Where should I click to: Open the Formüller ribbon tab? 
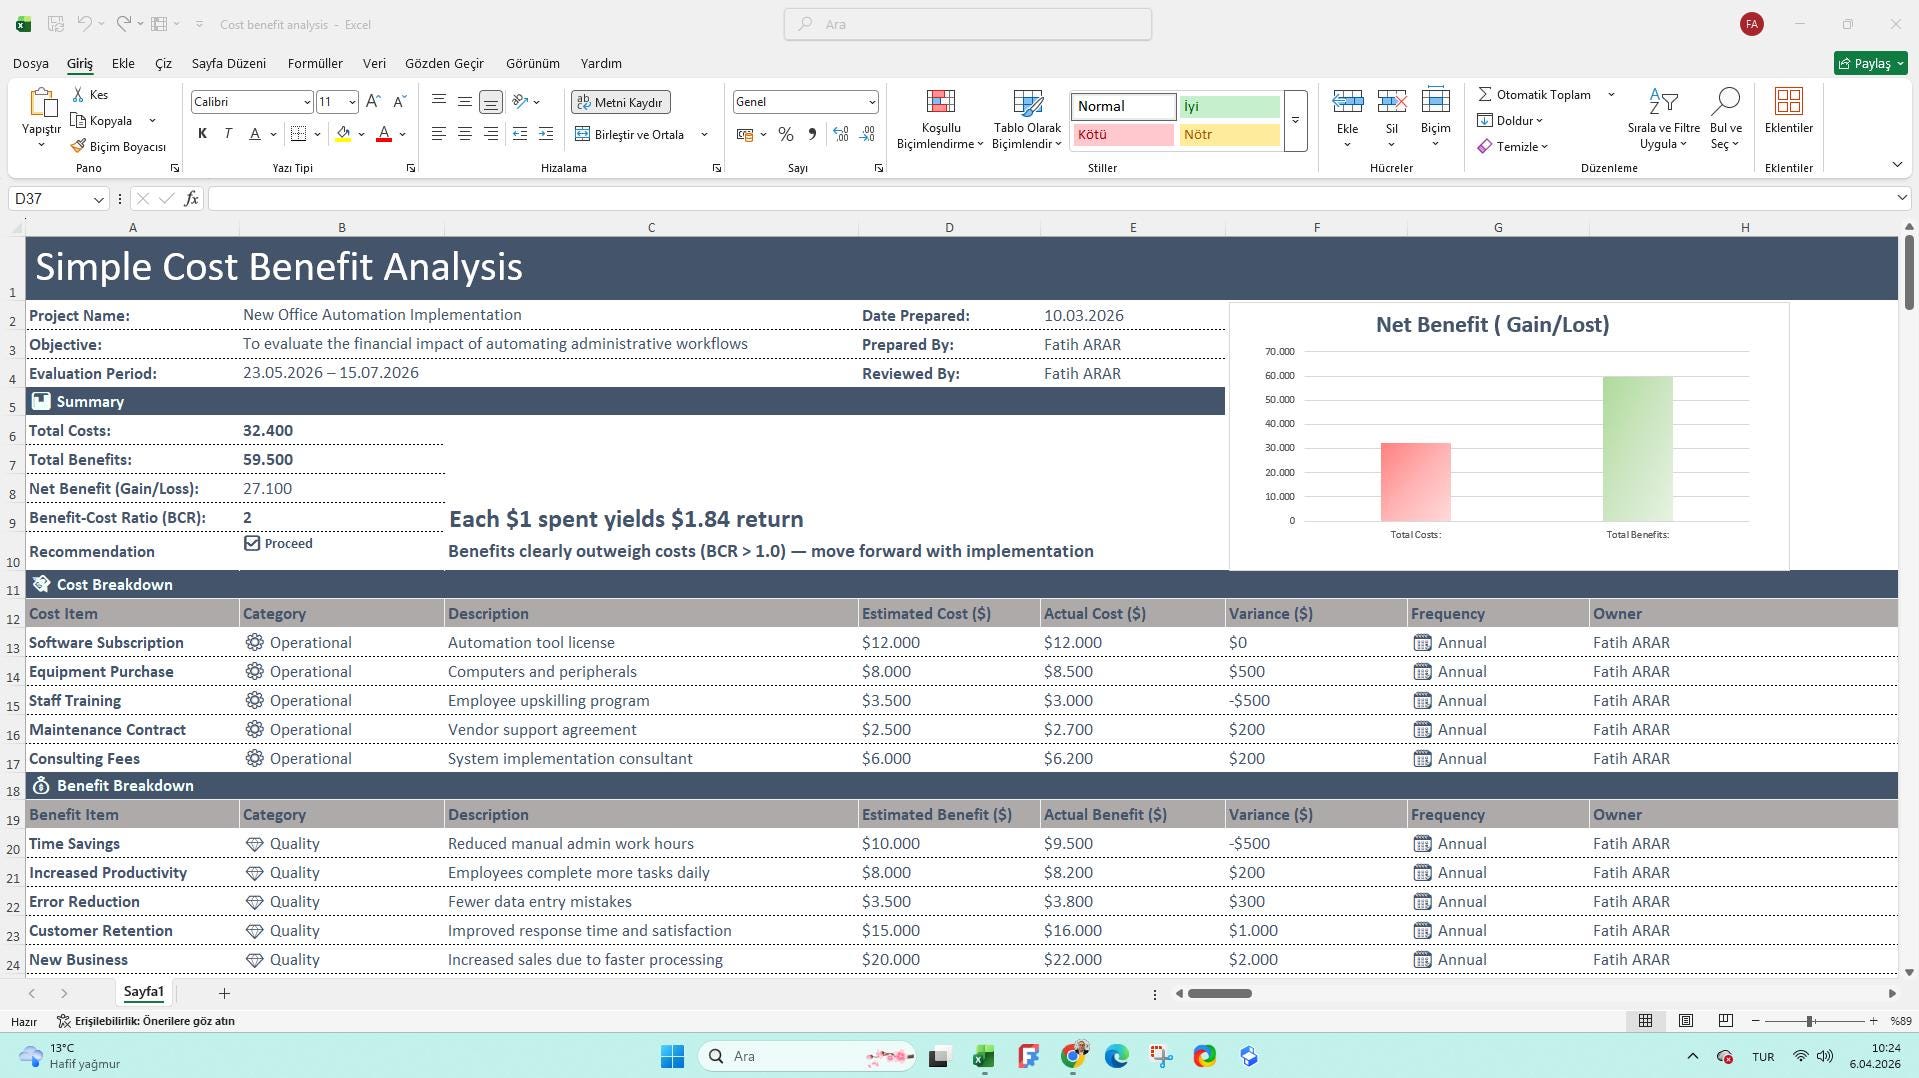pyautogui.click(x=315, y=63)
